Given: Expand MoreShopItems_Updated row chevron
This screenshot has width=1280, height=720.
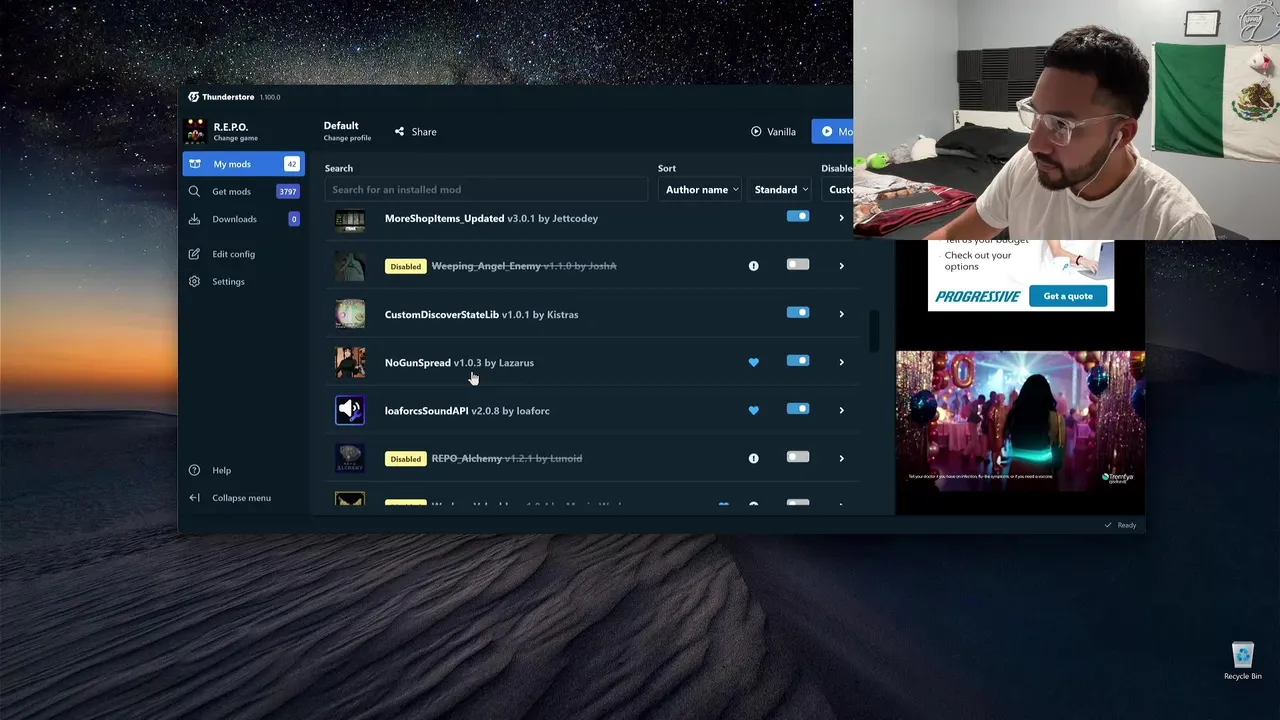Looking at the screenshot, I should pyautogui.click(x=841, y=218).
